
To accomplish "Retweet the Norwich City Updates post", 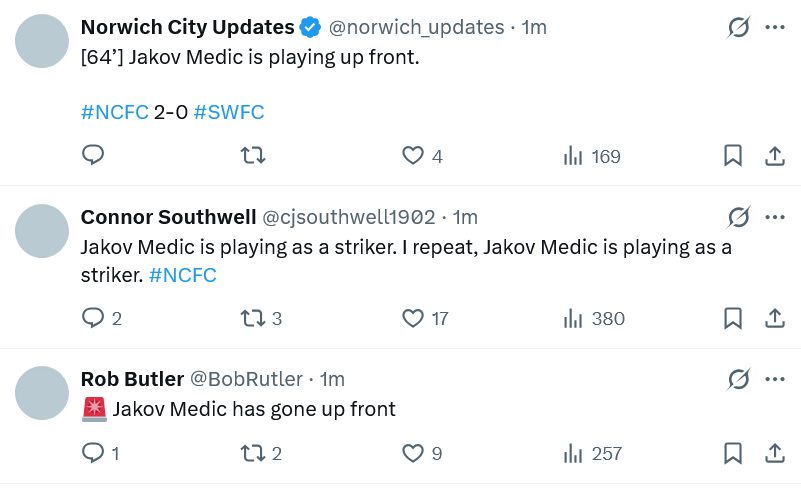I will tap(254, 156).
